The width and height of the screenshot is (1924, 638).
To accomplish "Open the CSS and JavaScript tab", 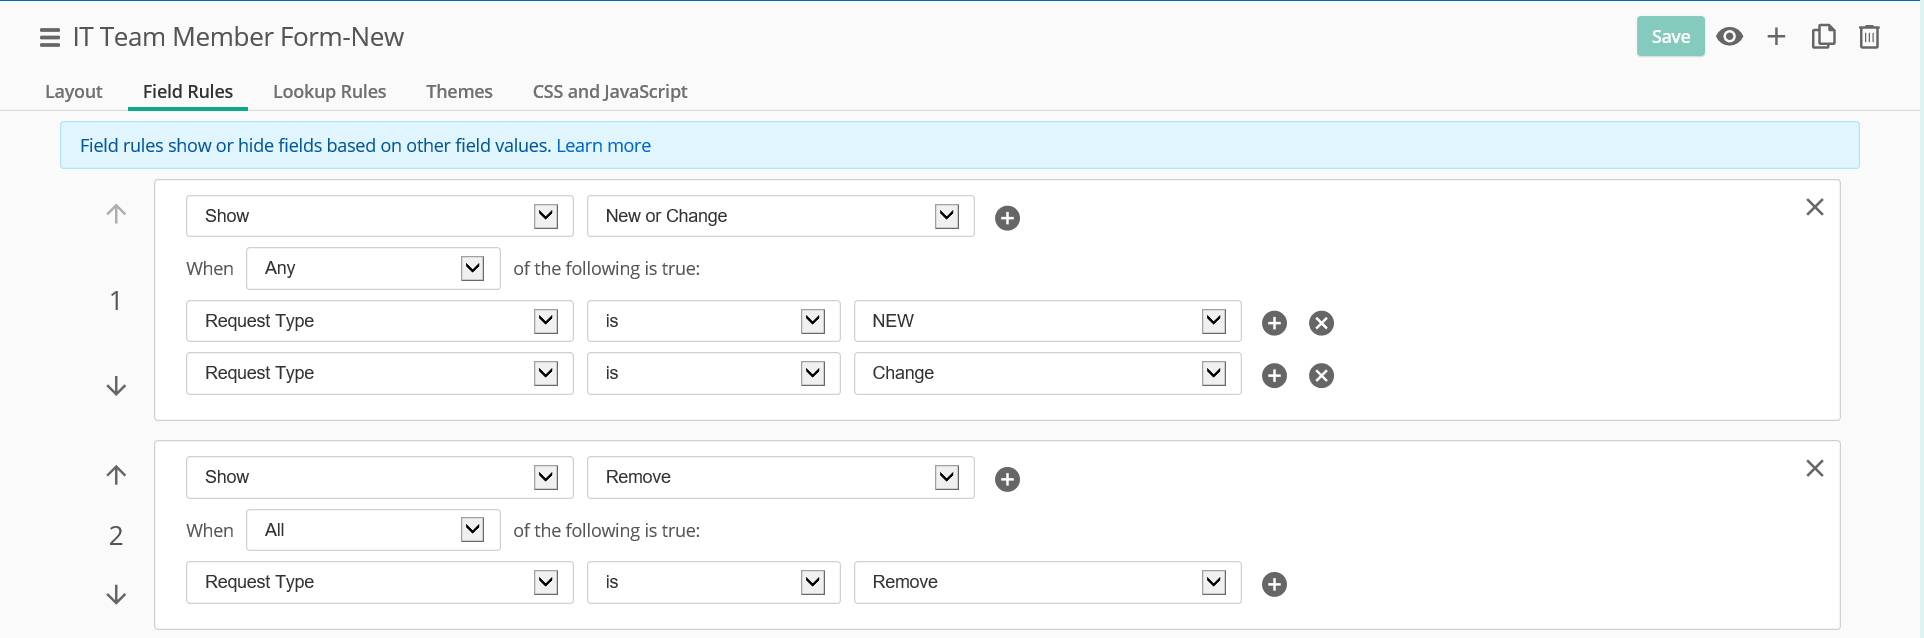I will click(x=610, y=91).
